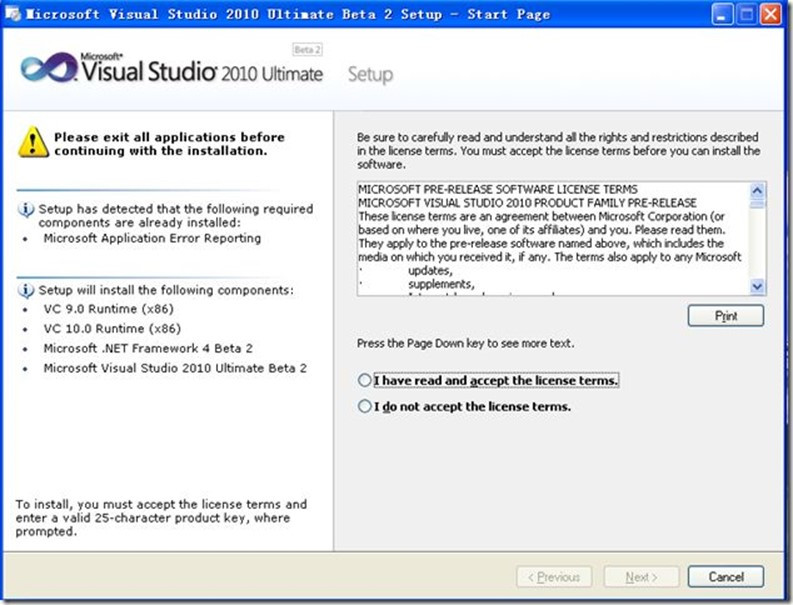Click the yellow warning triangle icon
This screenshot has height=605, width=793.
click(33, 142)
